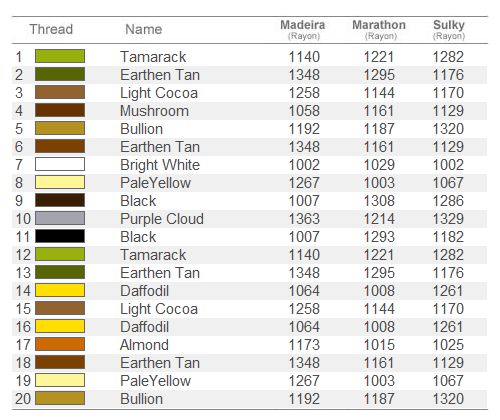Image resolution: width=500 pixels, height=420 pixels.
Task: Click Sulky code 1025 in the Almond row
Action: [448, 345]
